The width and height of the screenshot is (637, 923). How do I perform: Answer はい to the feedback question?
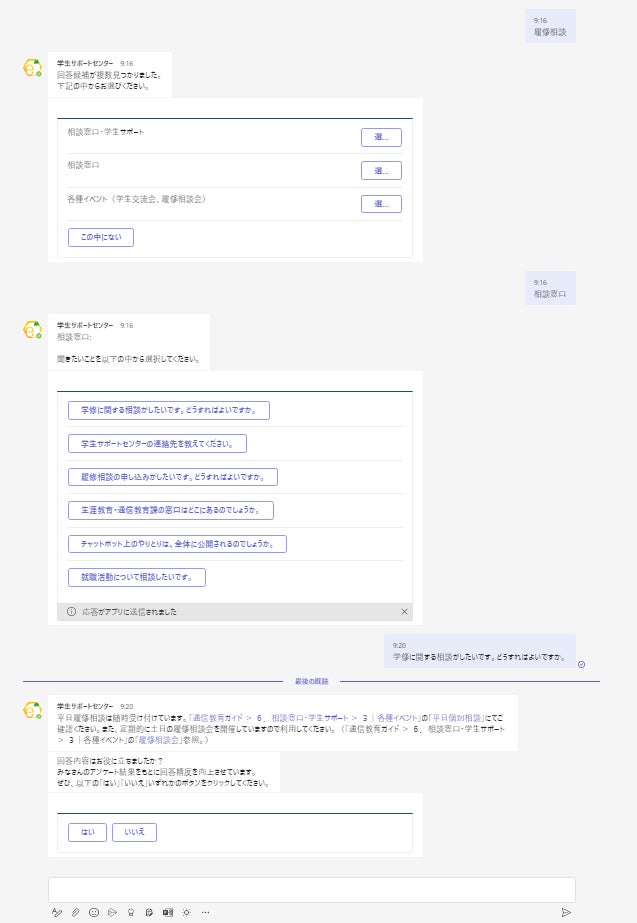click(87, 832)
